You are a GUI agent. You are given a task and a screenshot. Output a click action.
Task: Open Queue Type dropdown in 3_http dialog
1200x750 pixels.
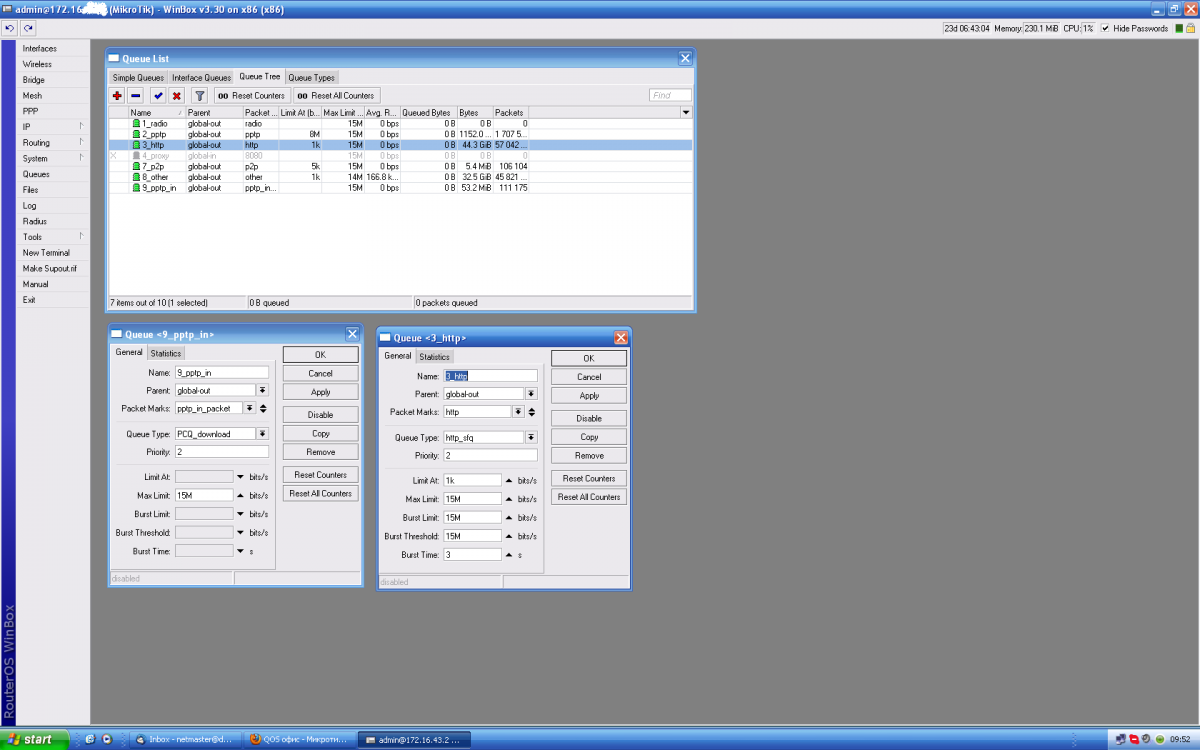[531, 438]
